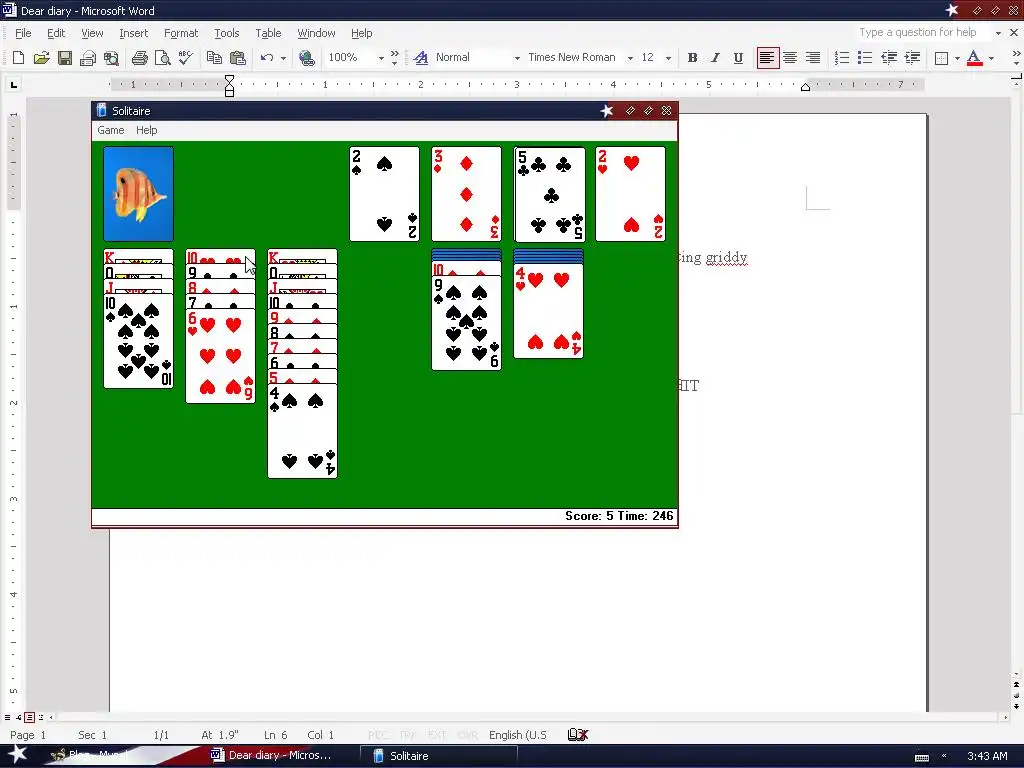
Task: Click the Solitaire fish deck to draw cards
Action: tap(138, 193)
